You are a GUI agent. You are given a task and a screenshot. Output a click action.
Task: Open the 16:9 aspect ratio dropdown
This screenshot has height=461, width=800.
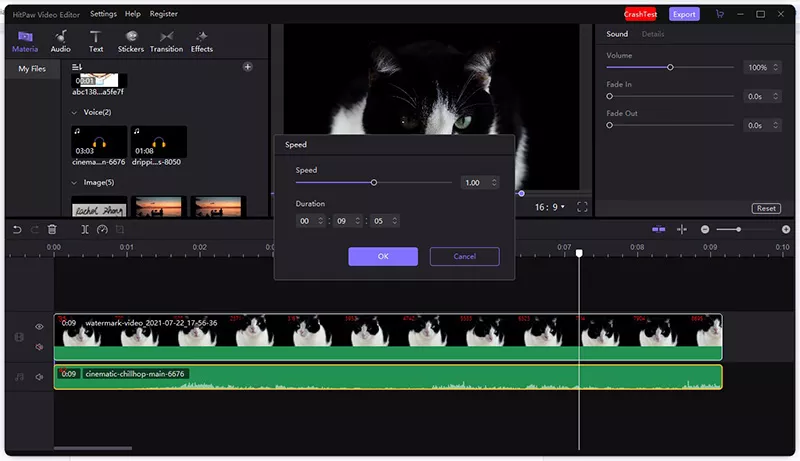point(551,207)
